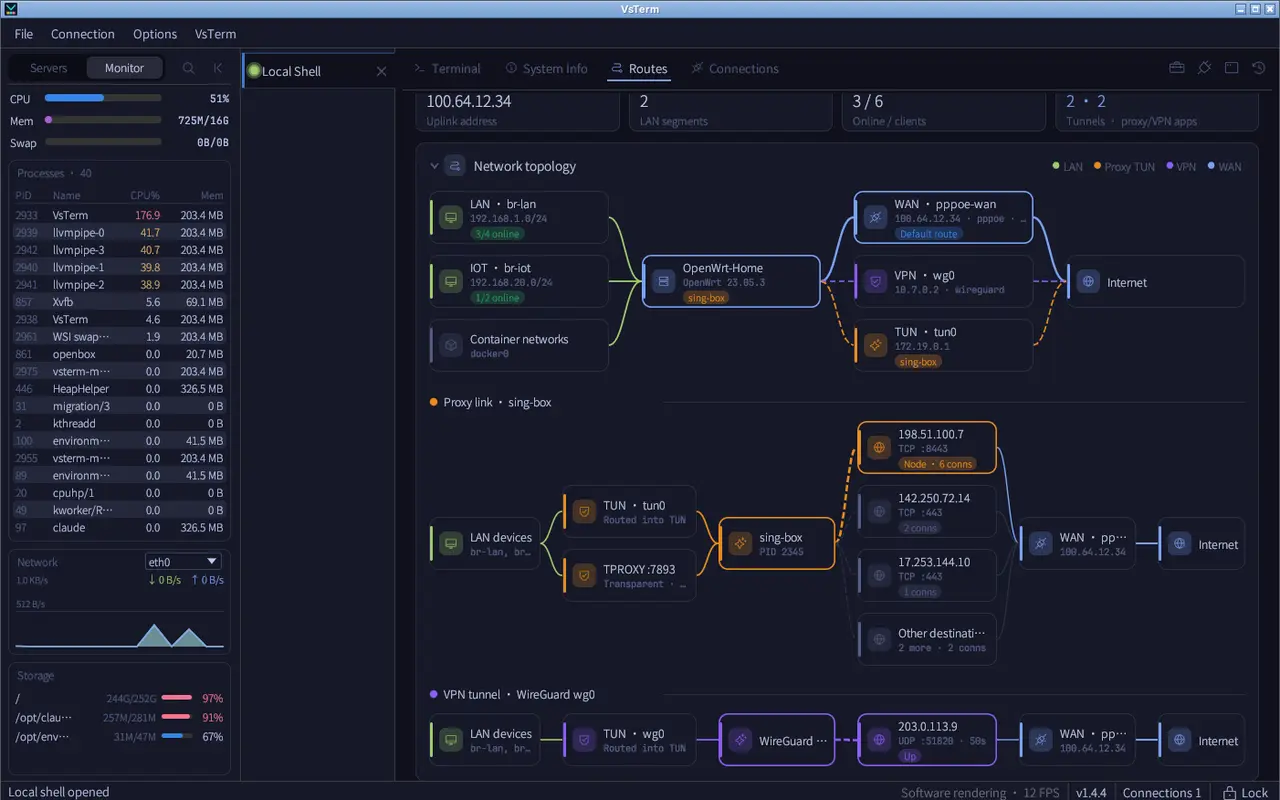The height and width of the screenshot is (800, 1280).
Task: Click the pin icon in top-right toolbar
Action: click(x=1205, y=68)
